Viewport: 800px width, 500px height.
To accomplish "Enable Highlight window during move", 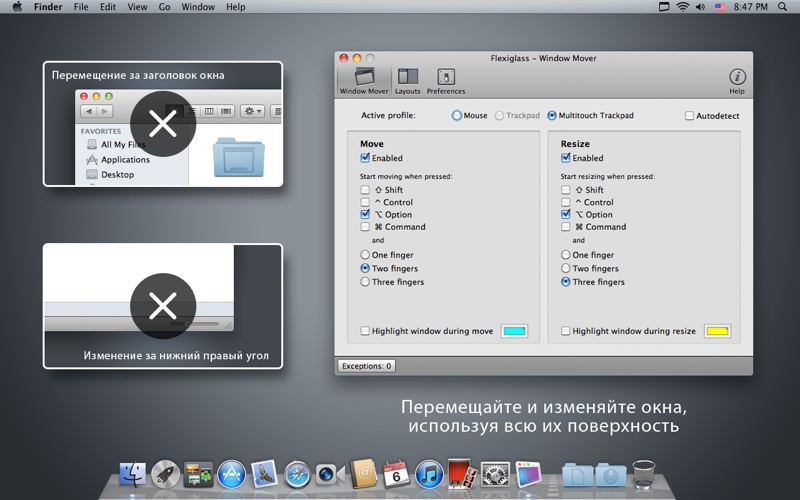I will tap(365, 331).
